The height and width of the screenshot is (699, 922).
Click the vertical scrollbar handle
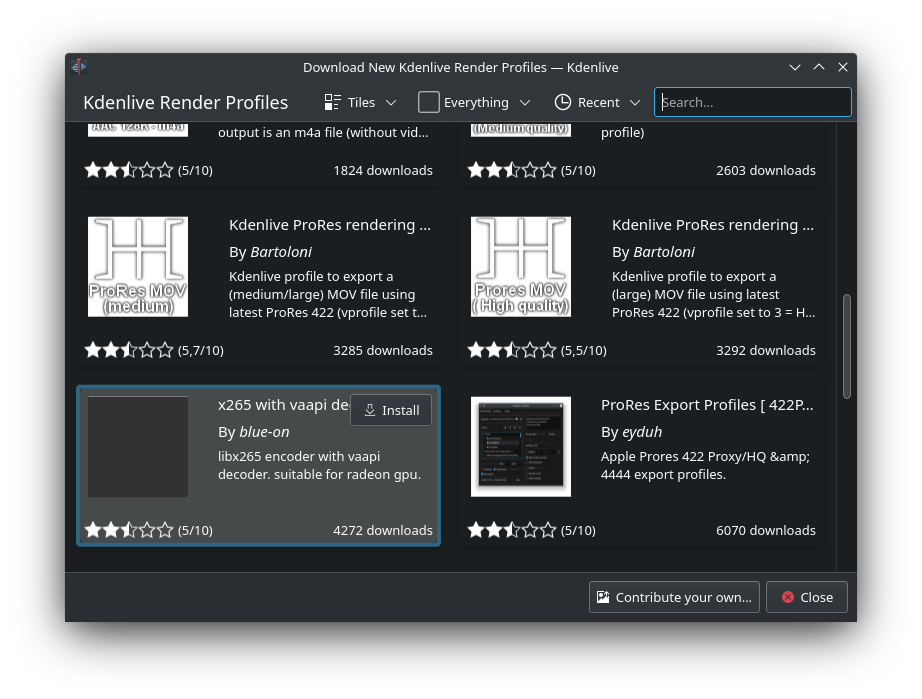(x=847, y=347)
